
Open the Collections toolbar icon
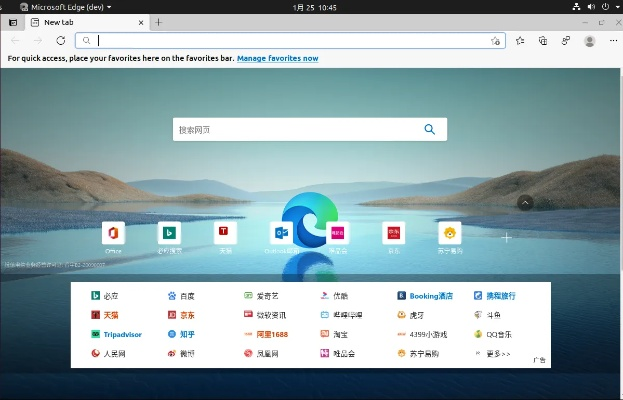(543, 41)
